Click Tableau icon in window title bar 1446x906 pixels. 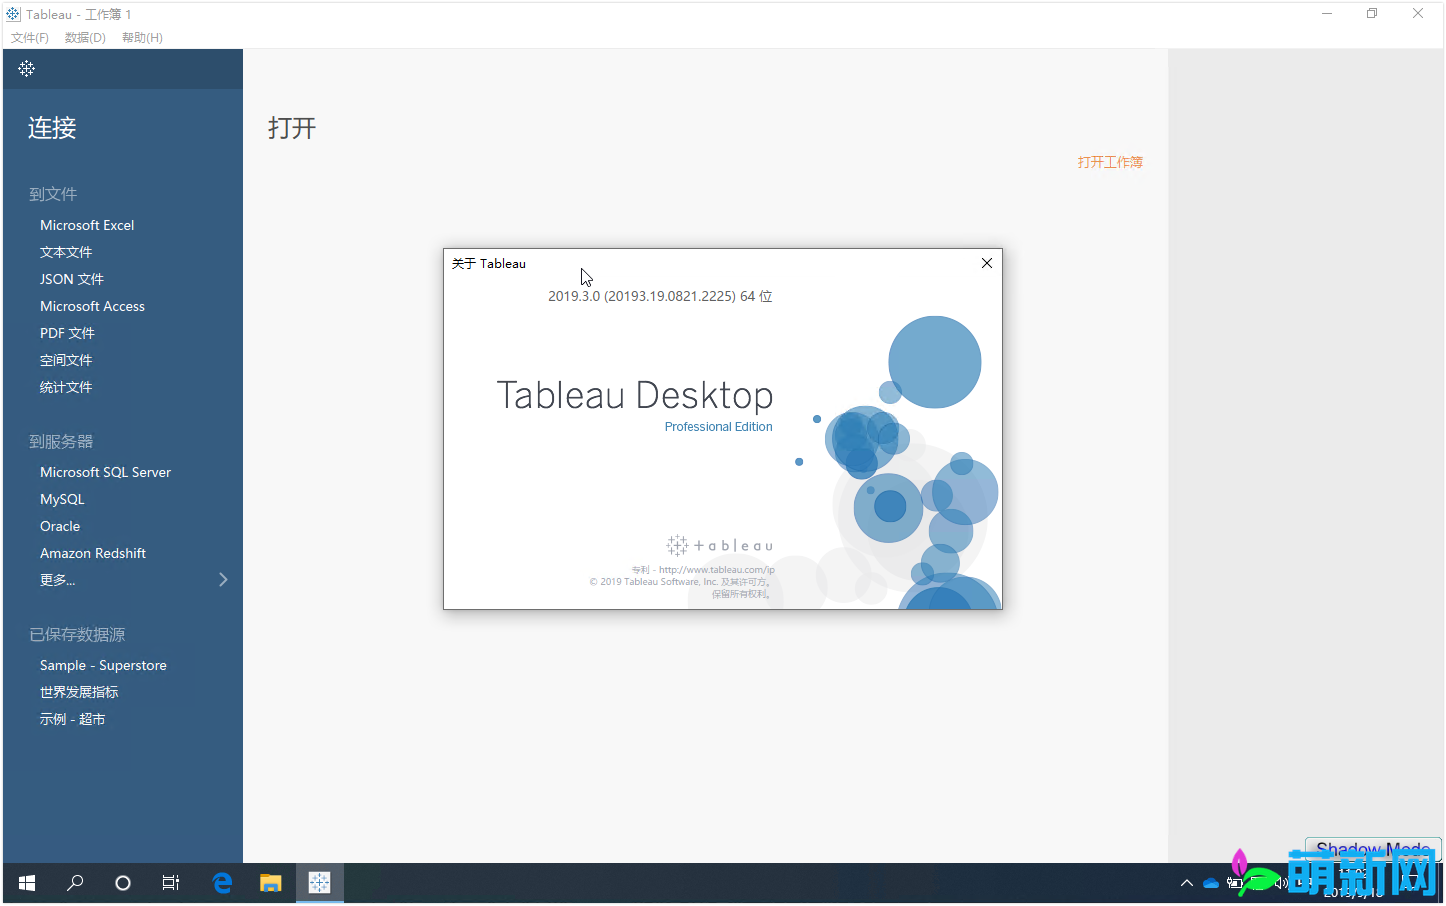[x=13, y=14]
